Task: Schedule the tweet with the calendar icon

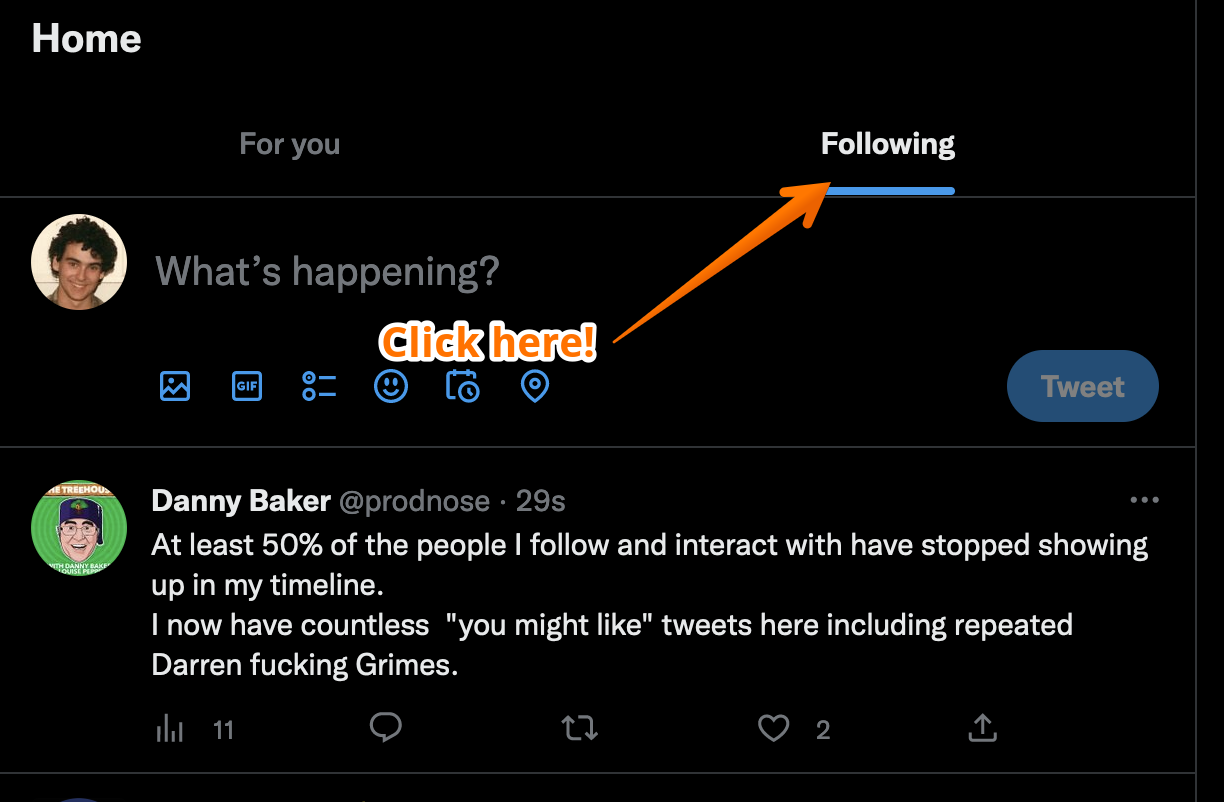Action: (x=462, y=386)
